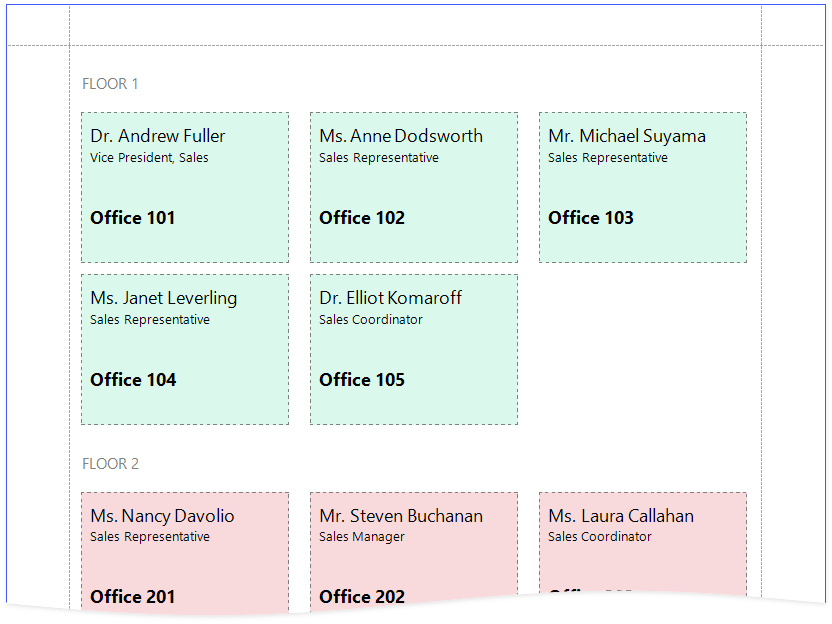
Task: Click Ms. Janet Leverling's name
Action: tap(164, 298)
